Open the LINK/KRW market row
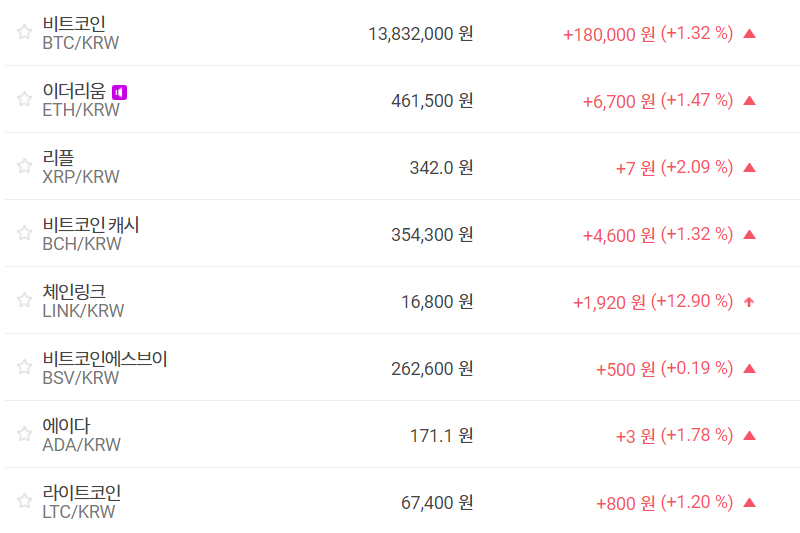 click(x=83, y=311)
